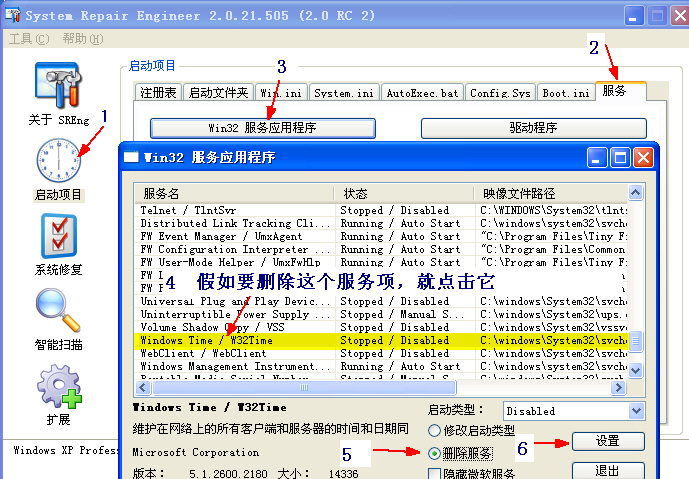Select the Windows Time / W32Time row
The width and height of the screenshot is (689, 479).
[x=381, y=340]
